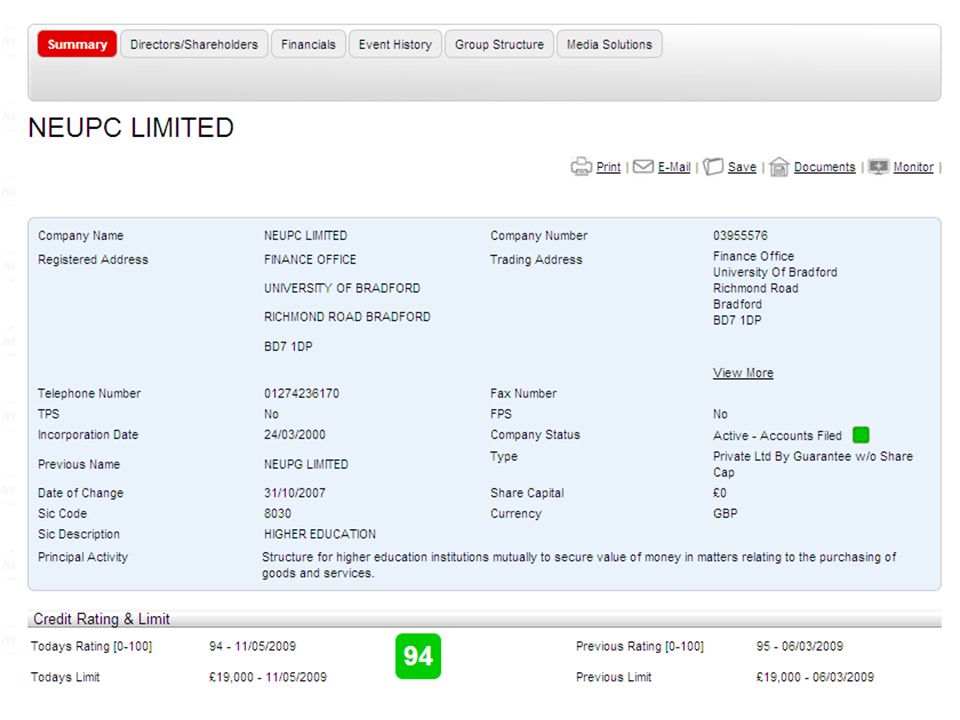Click registered address line RICHMOND ROAD BRADFORD
Image resolution: width=960 pixels, height=720 pixels.
pos(347,317)
